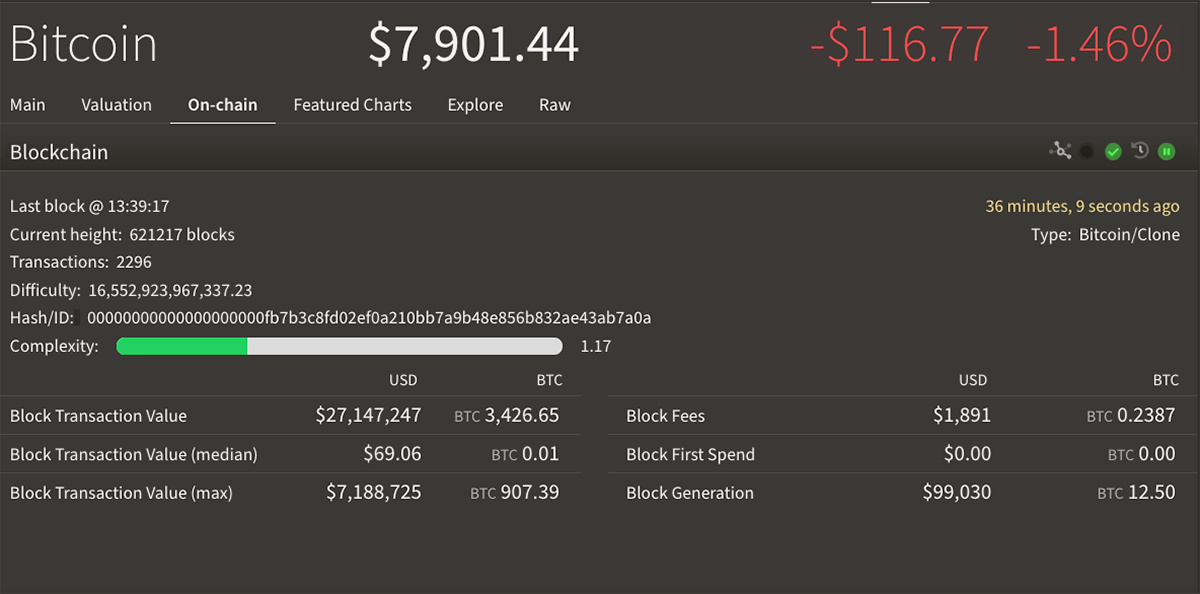This screenshot has height=594, width=1200.
Task: Pause live updates with the green pause toggle
Action: click(1166, 151)
